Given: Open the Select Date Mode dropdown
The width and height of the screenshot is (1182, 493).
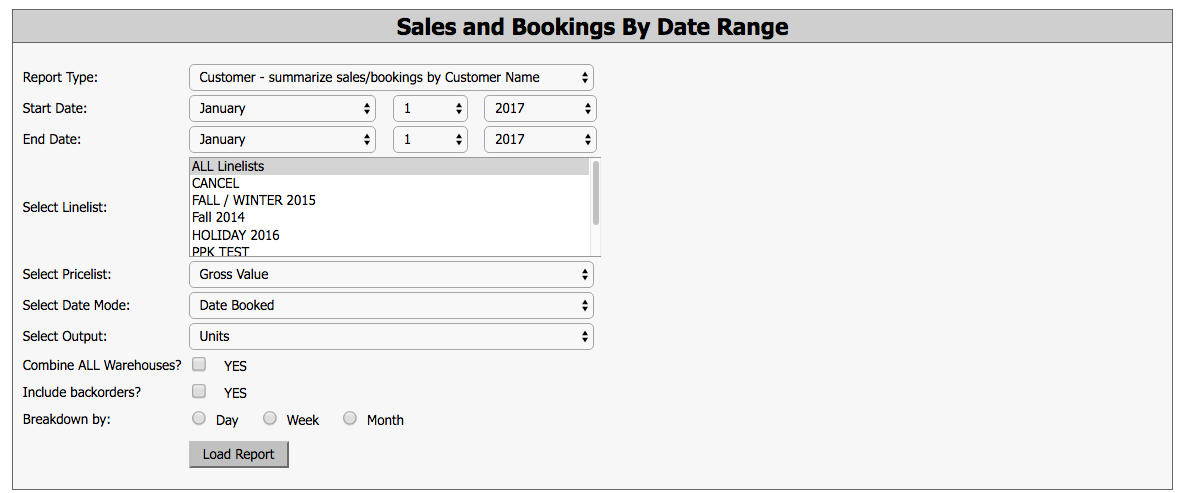Looking at the screenshot, I should [391, 305].
